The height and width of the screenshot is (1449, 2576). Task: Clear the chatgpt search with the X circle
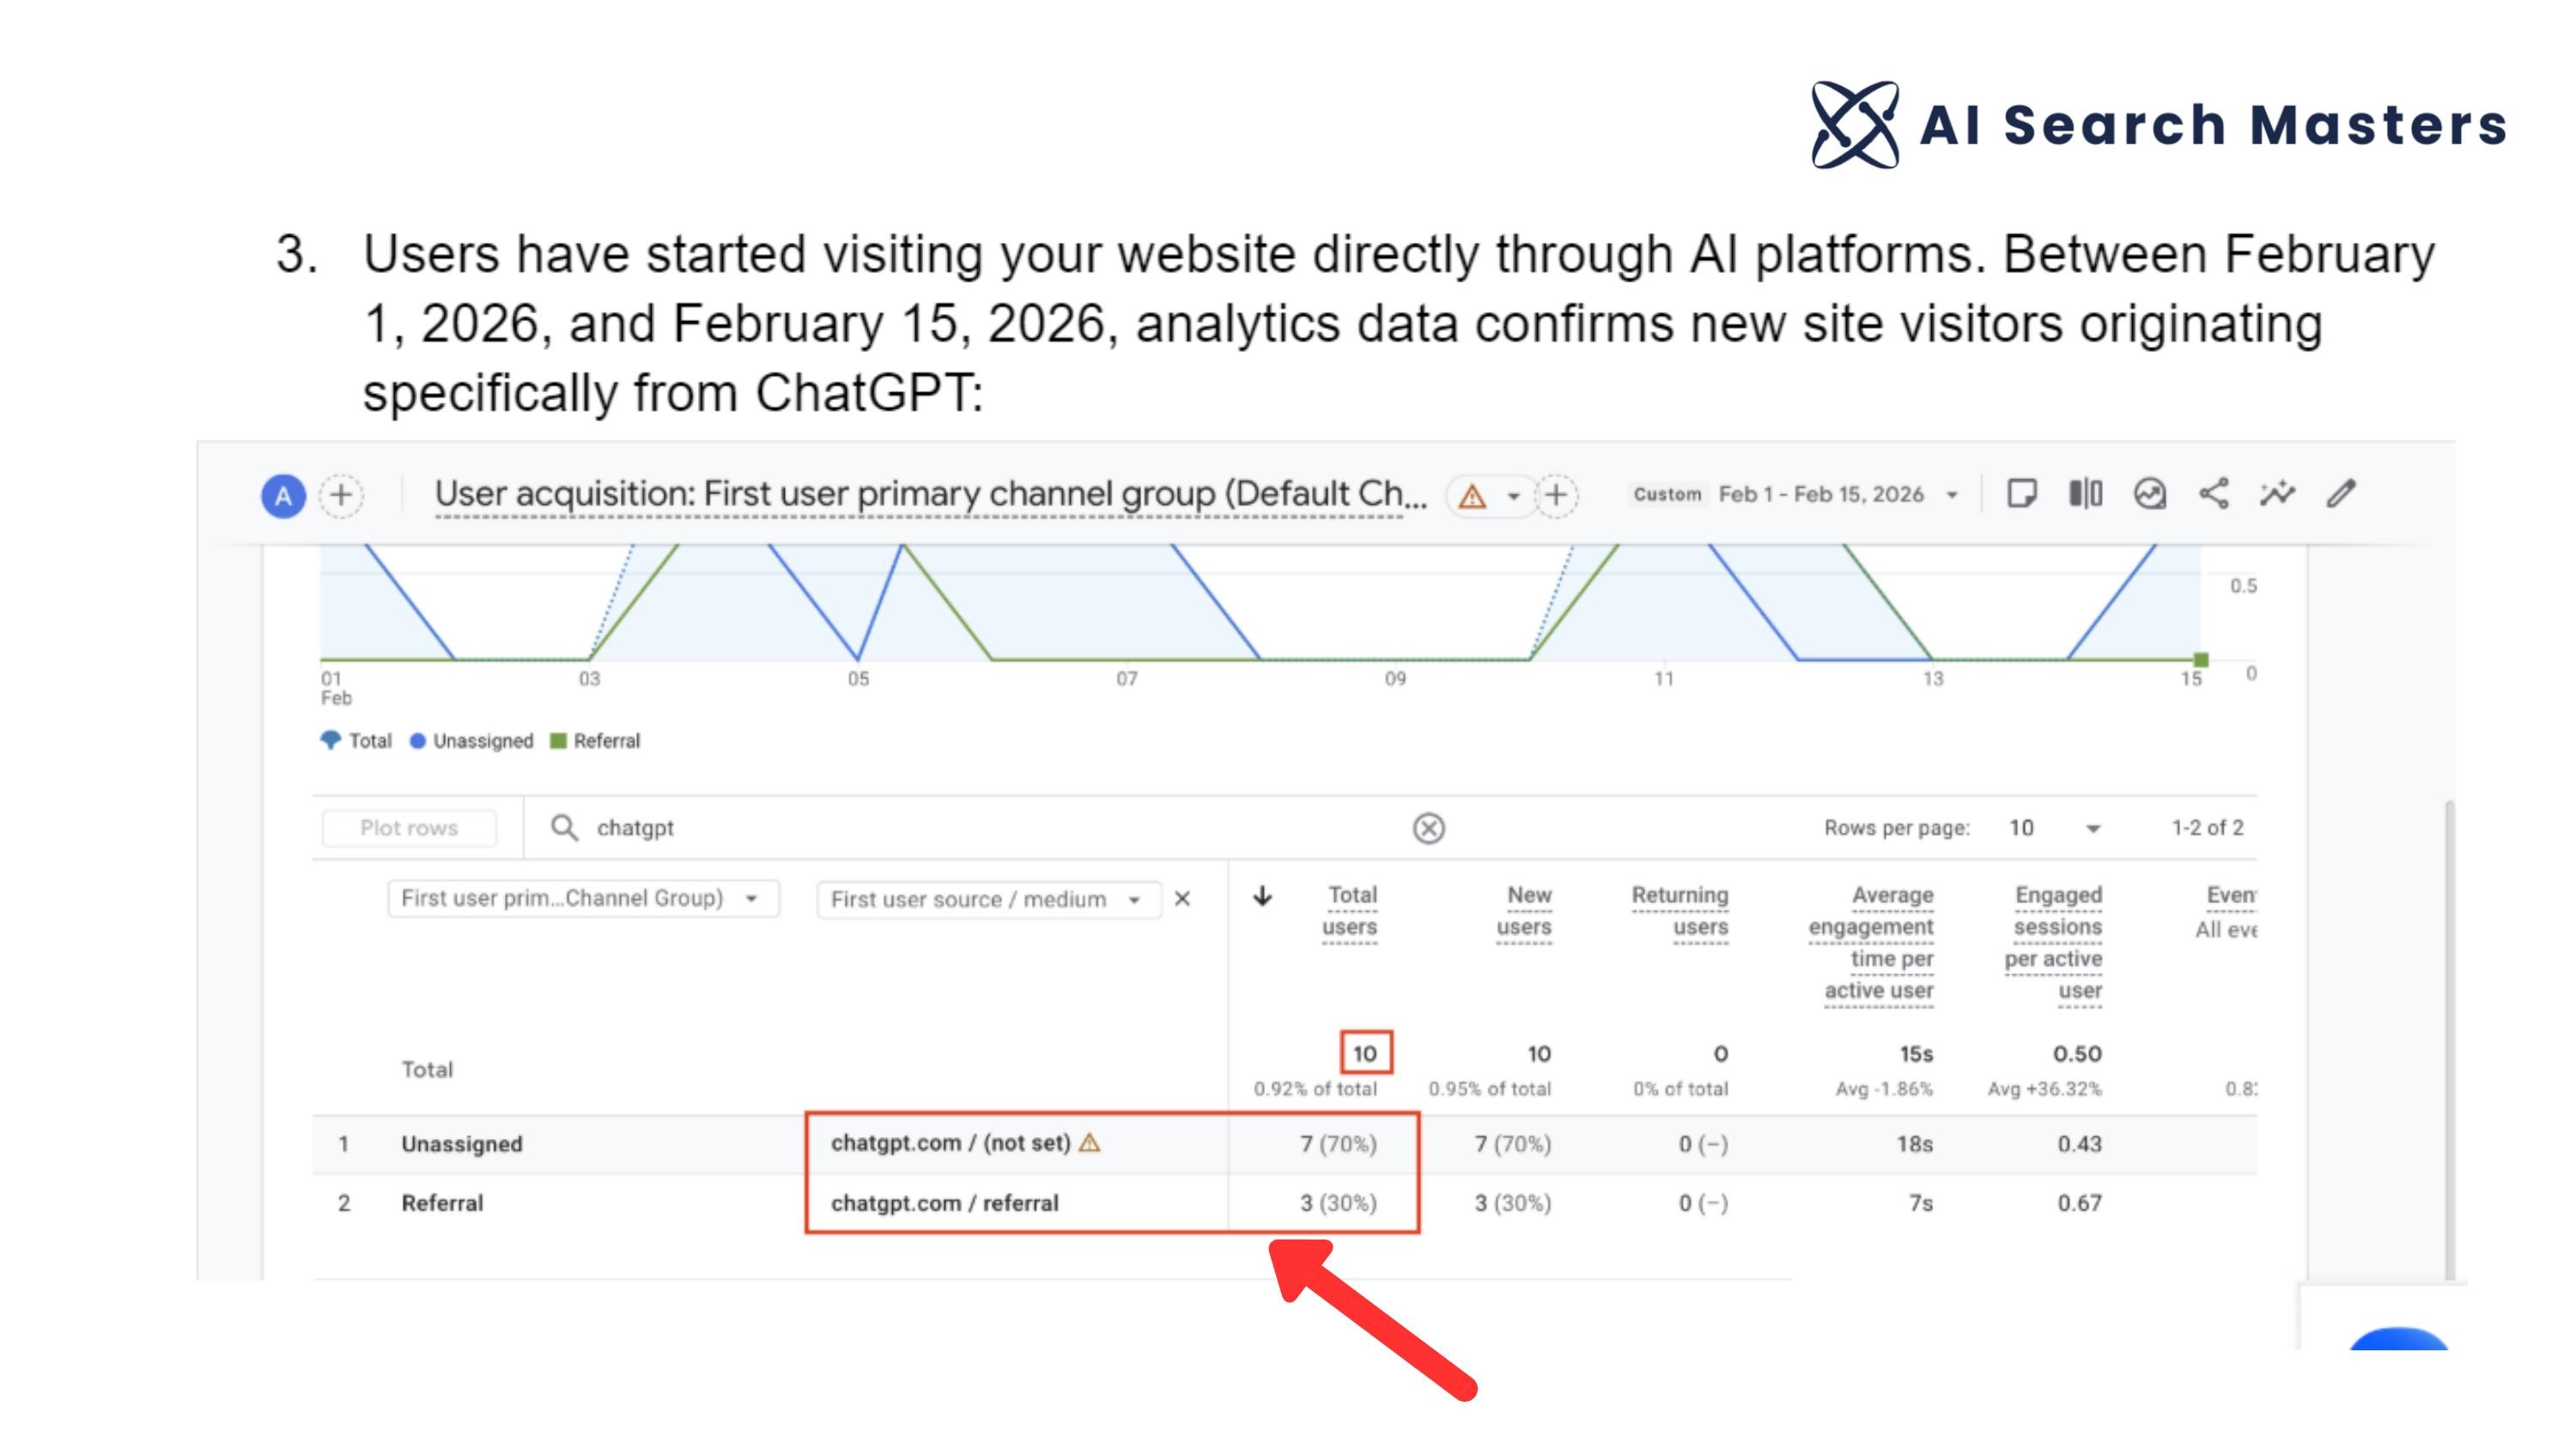pyautogui.click(x=1428, y=828)
